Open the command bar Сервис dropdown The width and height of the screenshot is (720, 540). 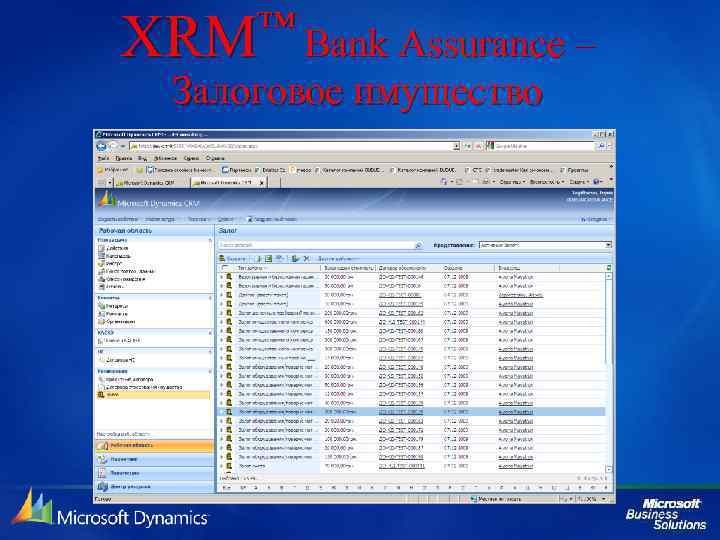[579, 182]
